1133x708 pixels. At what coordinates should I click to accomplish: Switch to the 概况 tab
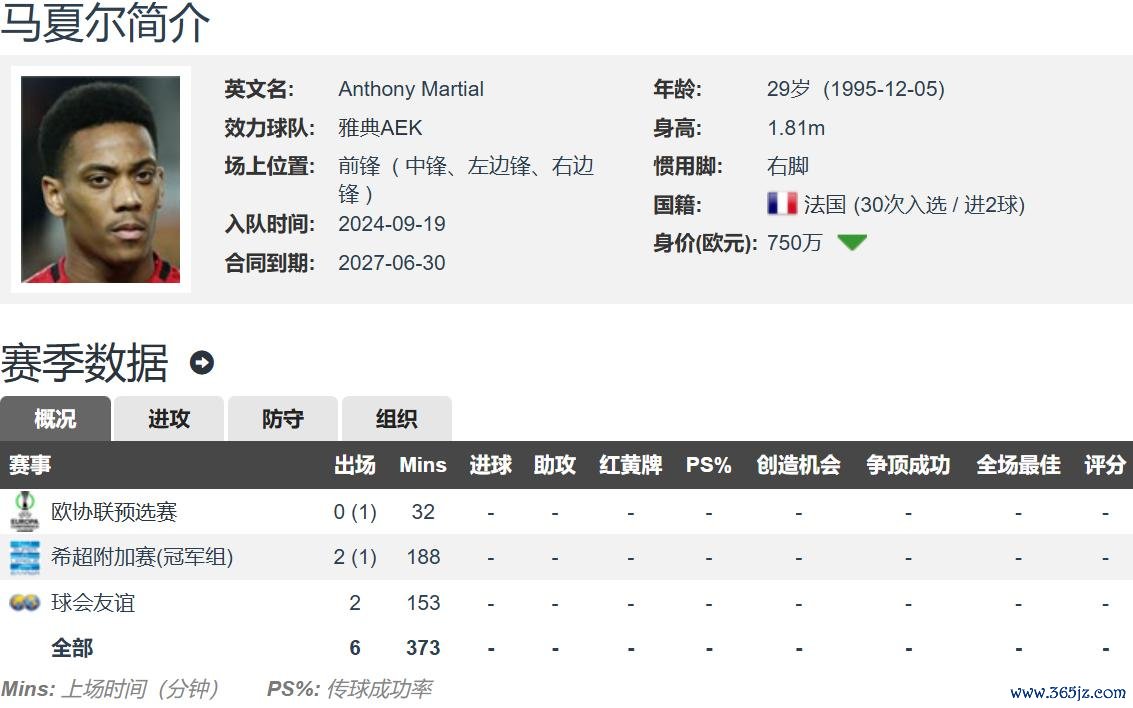tap(55, 419)
